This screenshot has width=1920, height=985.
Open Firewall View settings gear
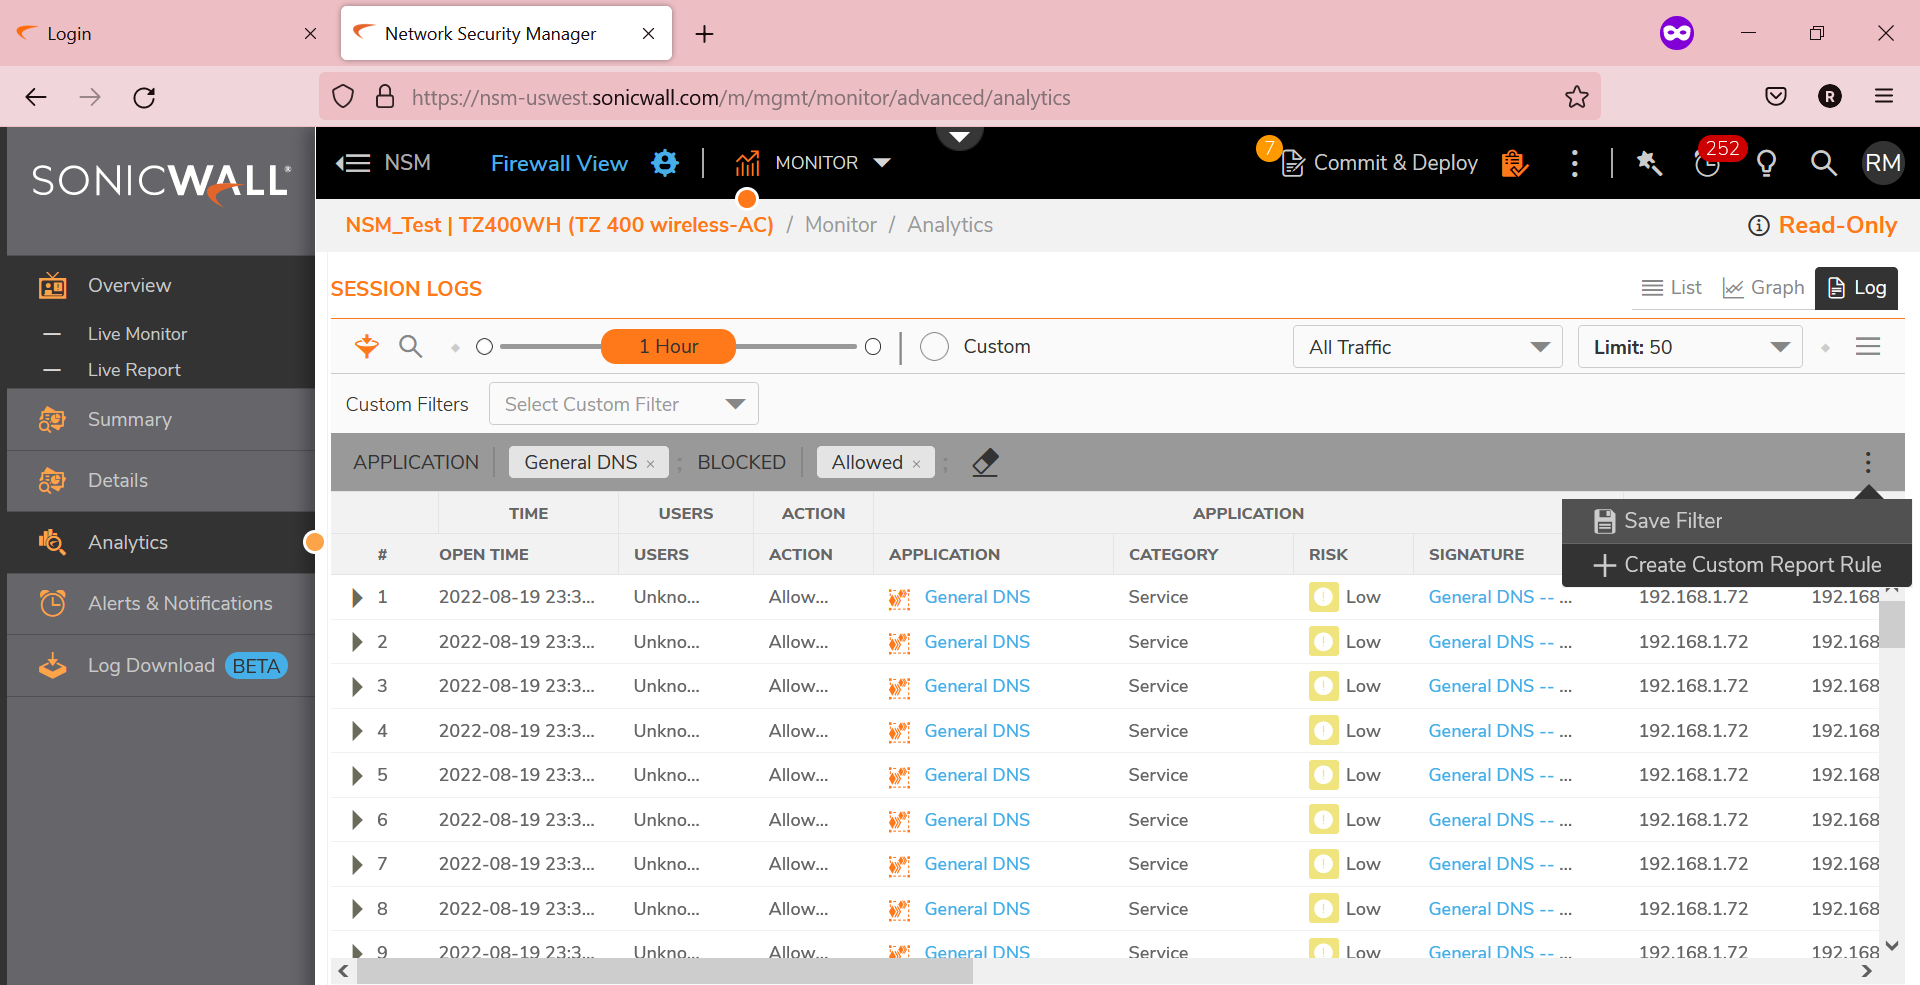pyautogui.click(x=665, y=163)
